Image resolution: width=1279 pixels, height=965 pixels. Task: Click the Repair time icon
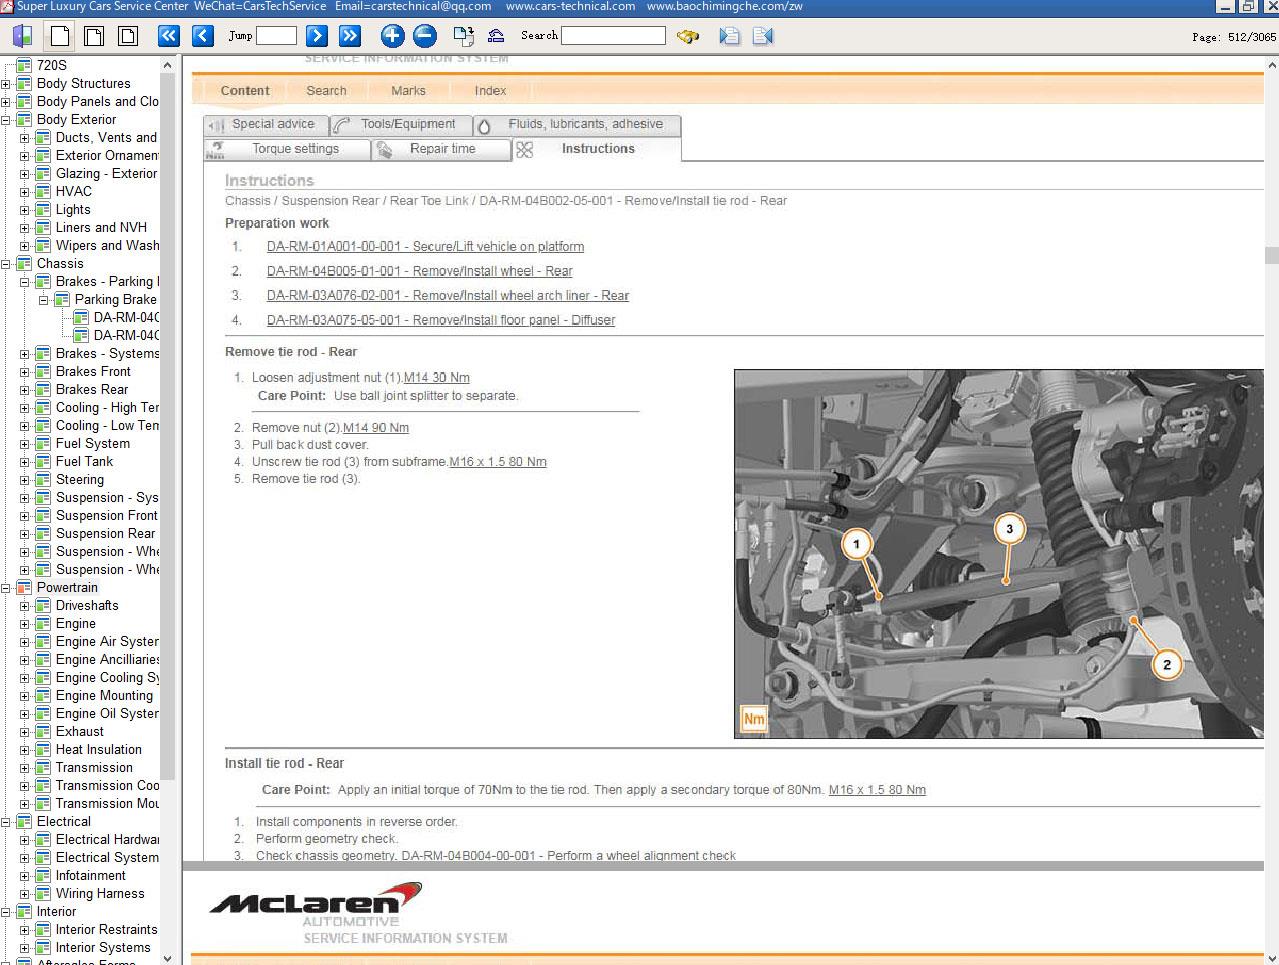click(384, 149)
